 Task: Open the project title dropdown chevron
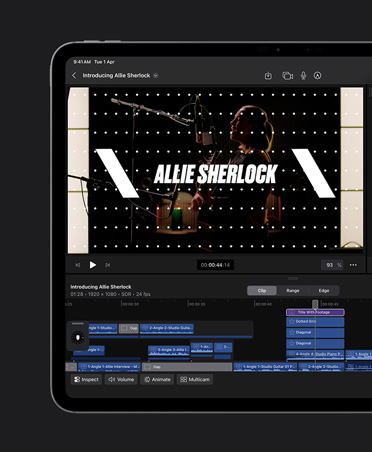click(156, 76)
